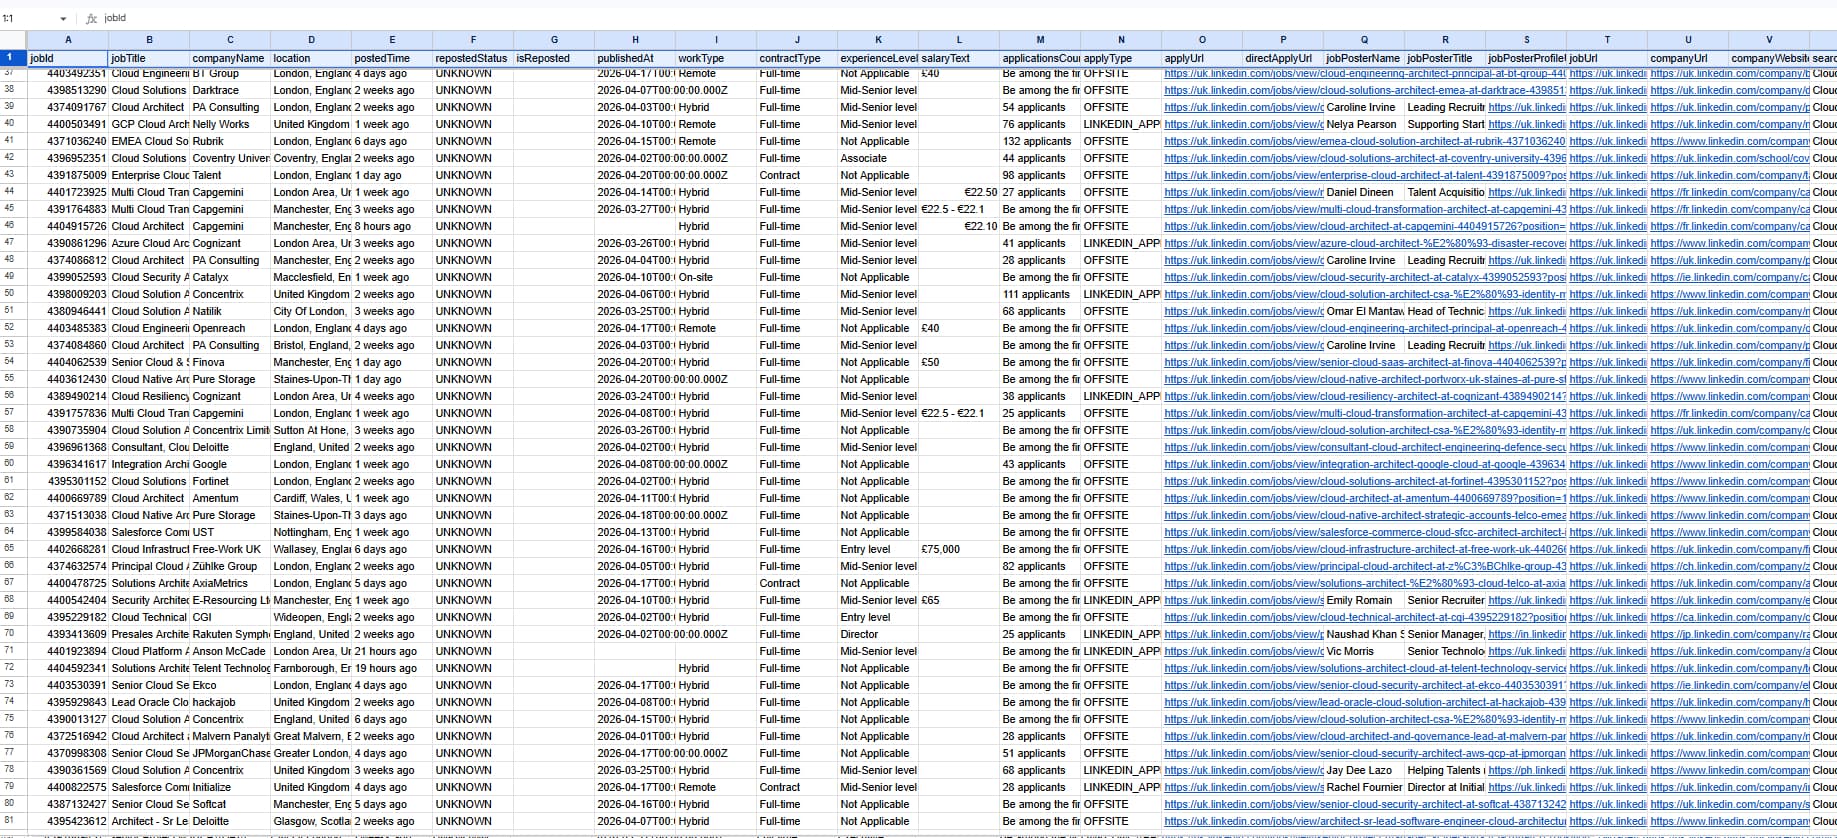1837x838 pixels.
Task: Select row 50 header number
Action: tap(13, 294)
